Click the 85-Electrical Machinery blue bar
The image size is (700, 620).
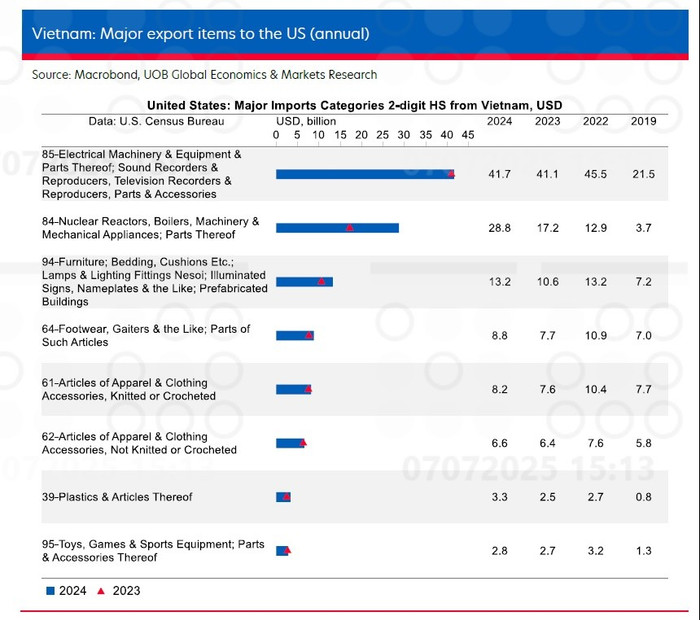(365, 175)
